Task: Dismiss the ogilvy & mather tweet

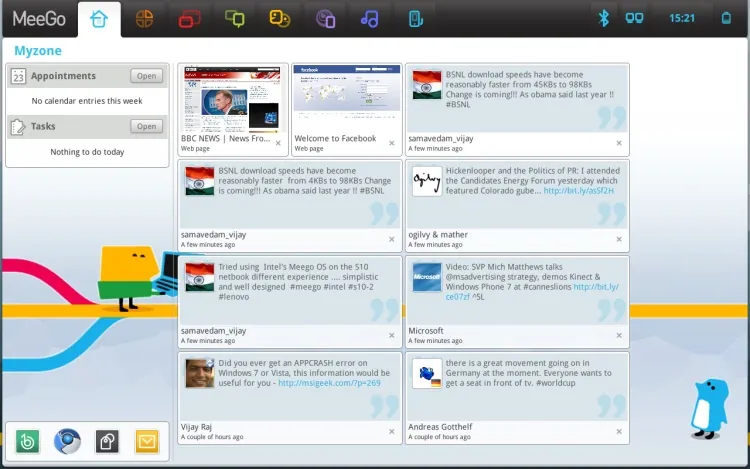Action: click(x=619, y=239)
